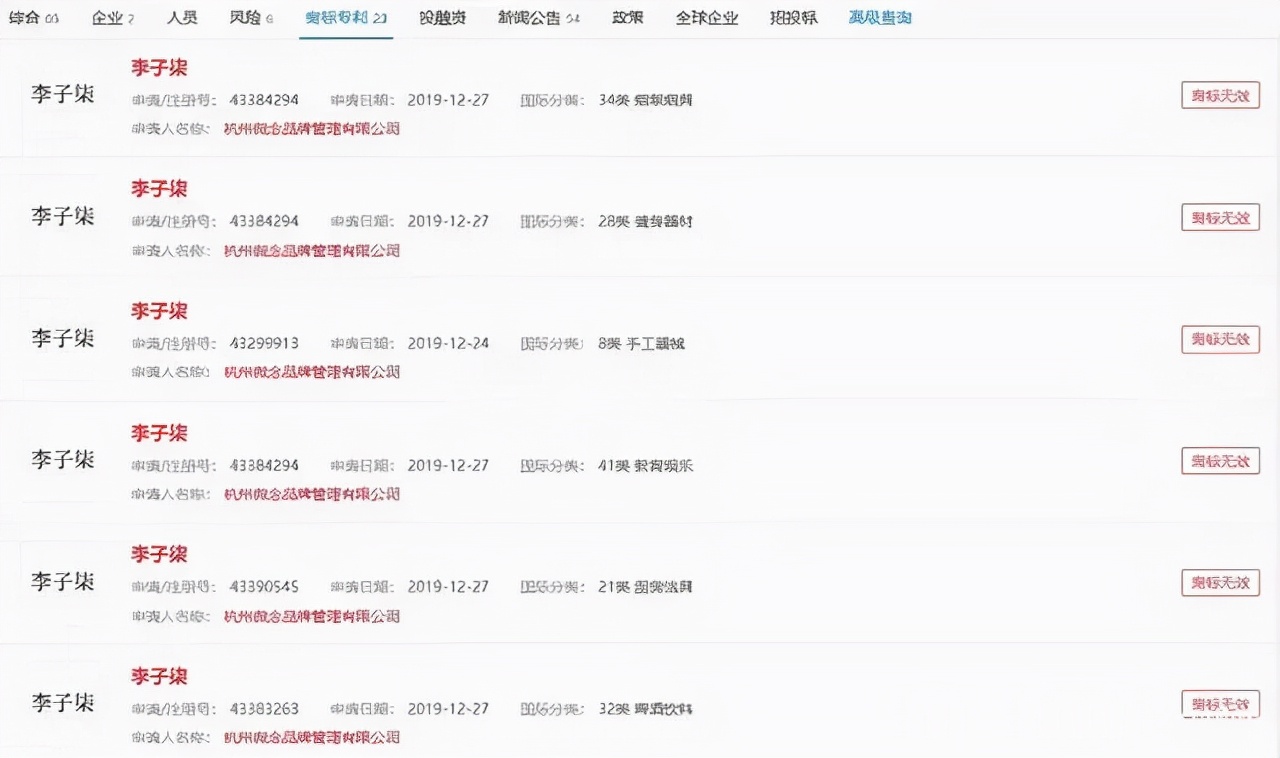Open red 李子柒 title in 8类 row
The width and height of the screenshot is (1280, 758).
coord(159,311)
